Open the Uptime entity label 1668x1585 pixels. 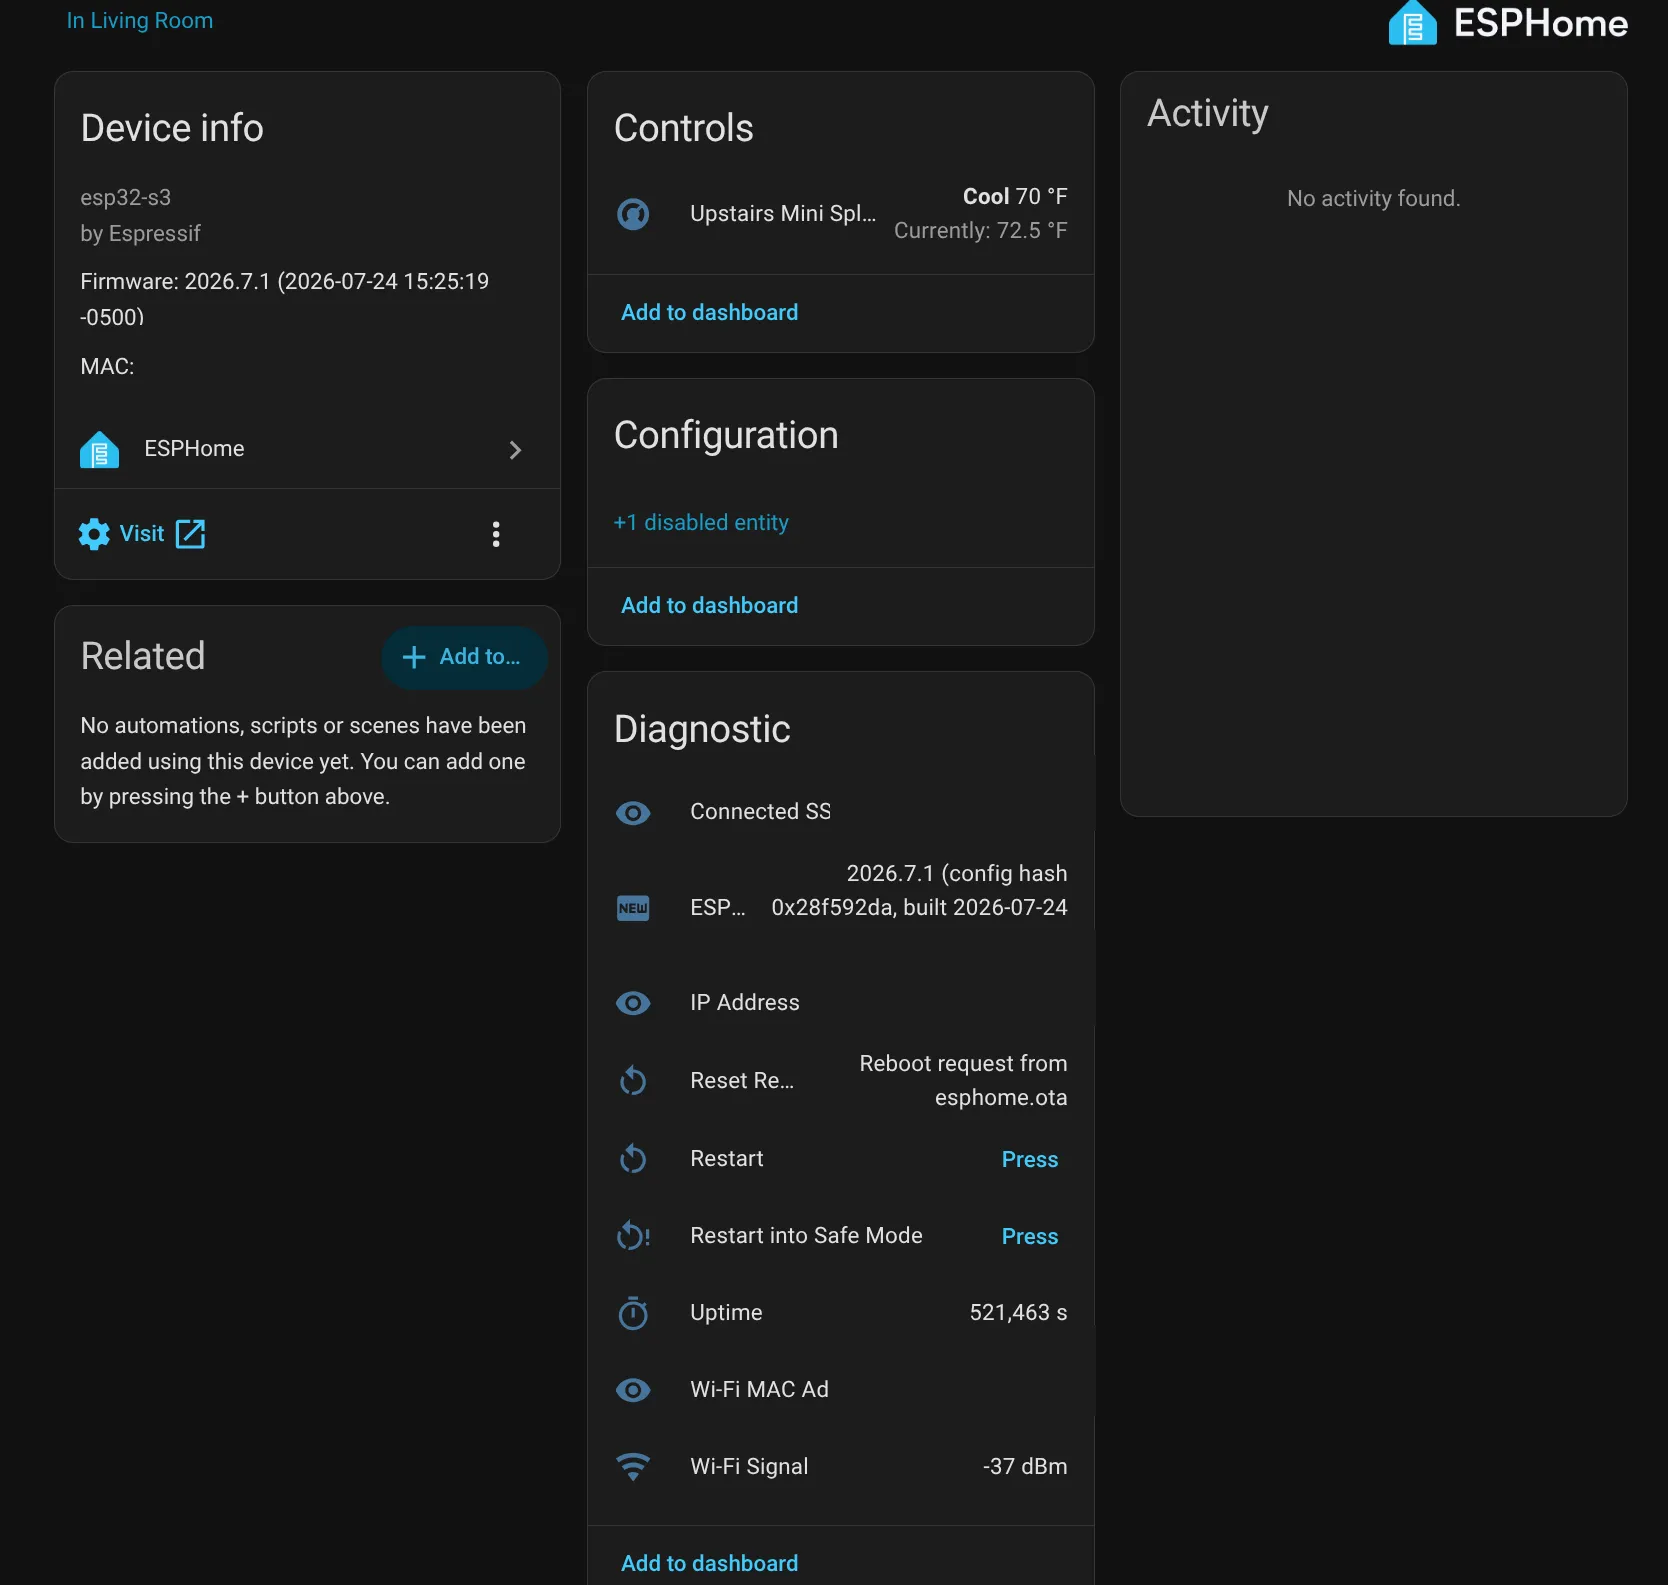726,1313
